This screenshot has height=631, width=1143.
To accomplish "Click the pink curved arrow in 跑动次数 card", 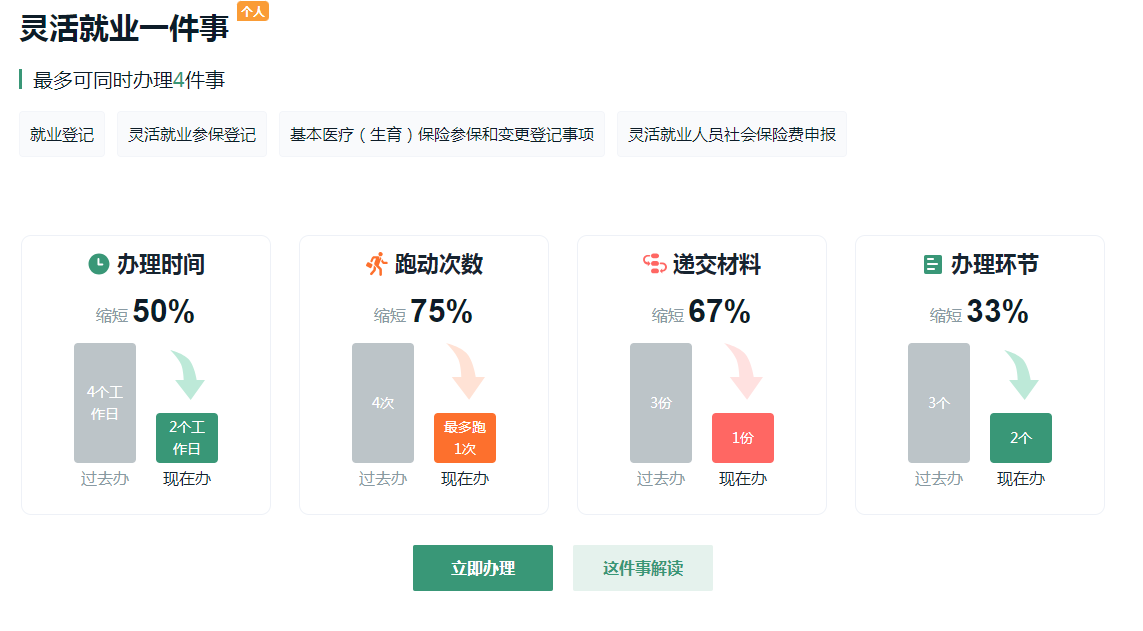I will (x=467, y=372).
